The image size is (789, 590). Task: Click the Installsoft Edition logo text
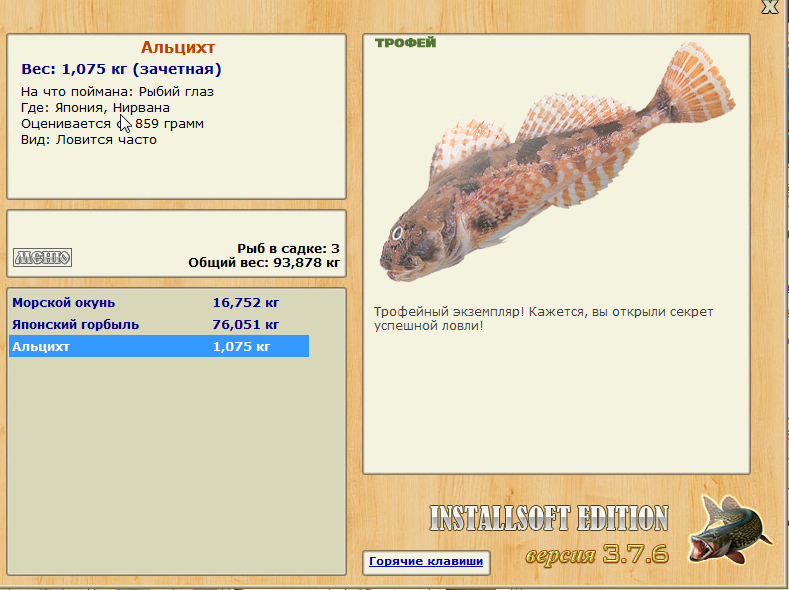coord(549,518)
